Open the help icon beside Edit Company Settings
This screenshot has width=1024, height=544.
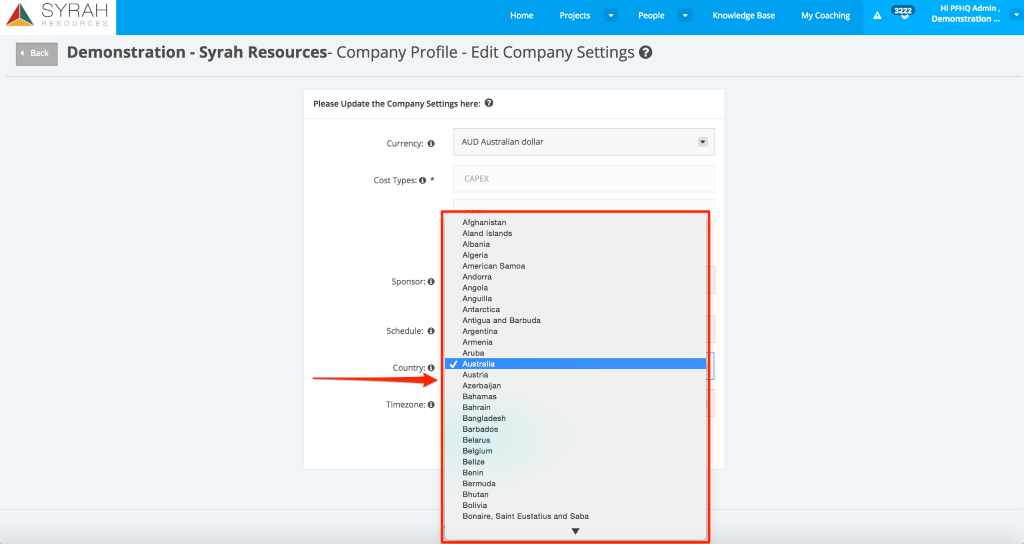[x=645, y=52]
